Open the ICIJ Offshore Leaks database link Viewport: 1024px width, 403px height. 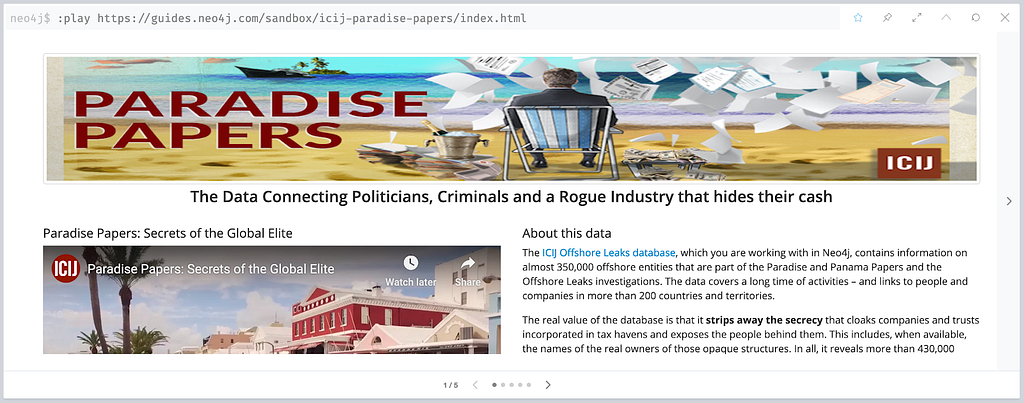point(609,252)
